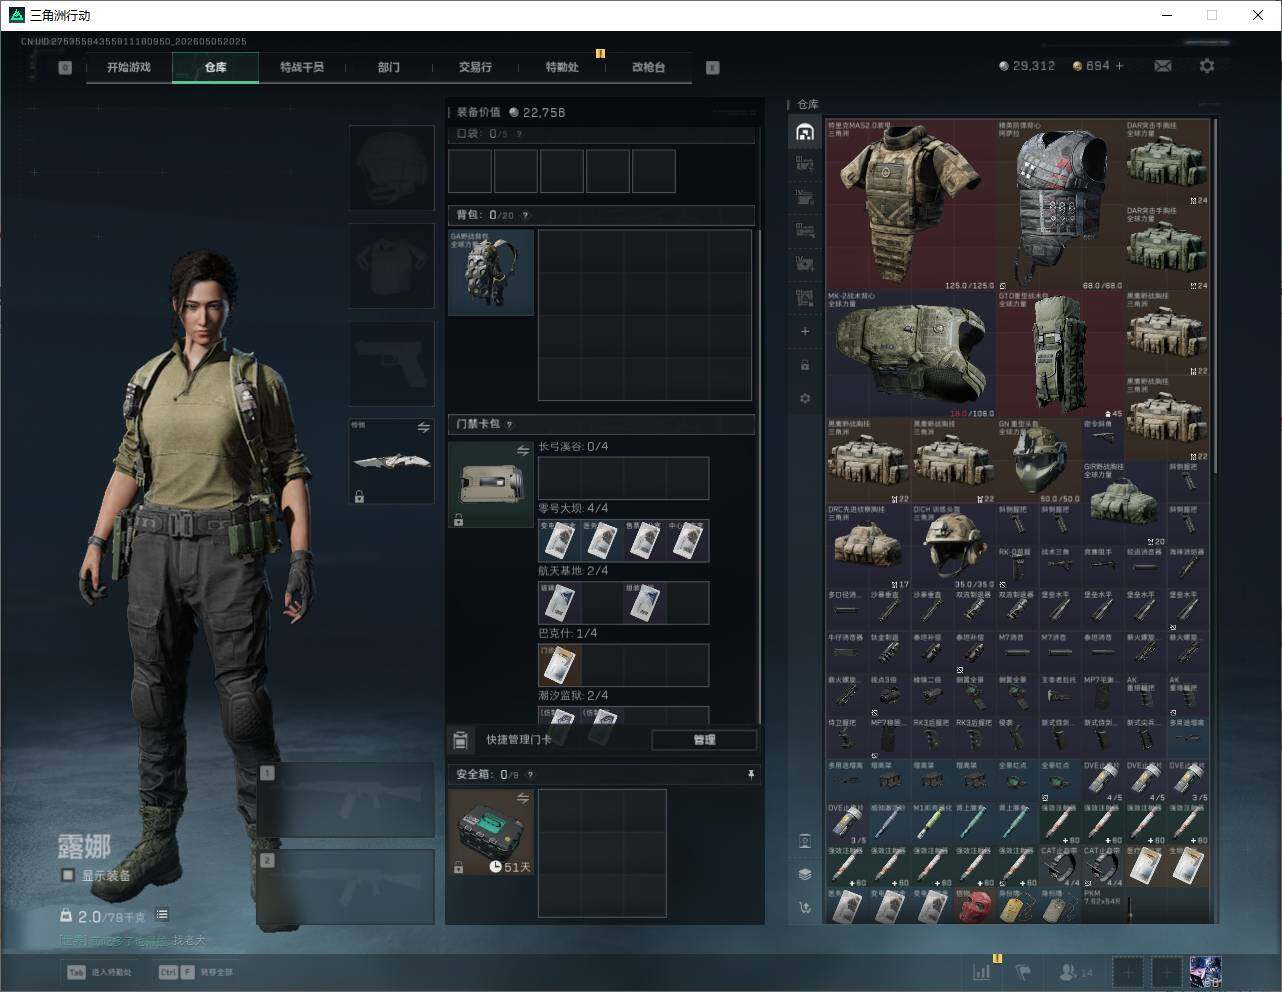Switch to the 改枪台 tab

pyautogui.click(x=648, y=67)
